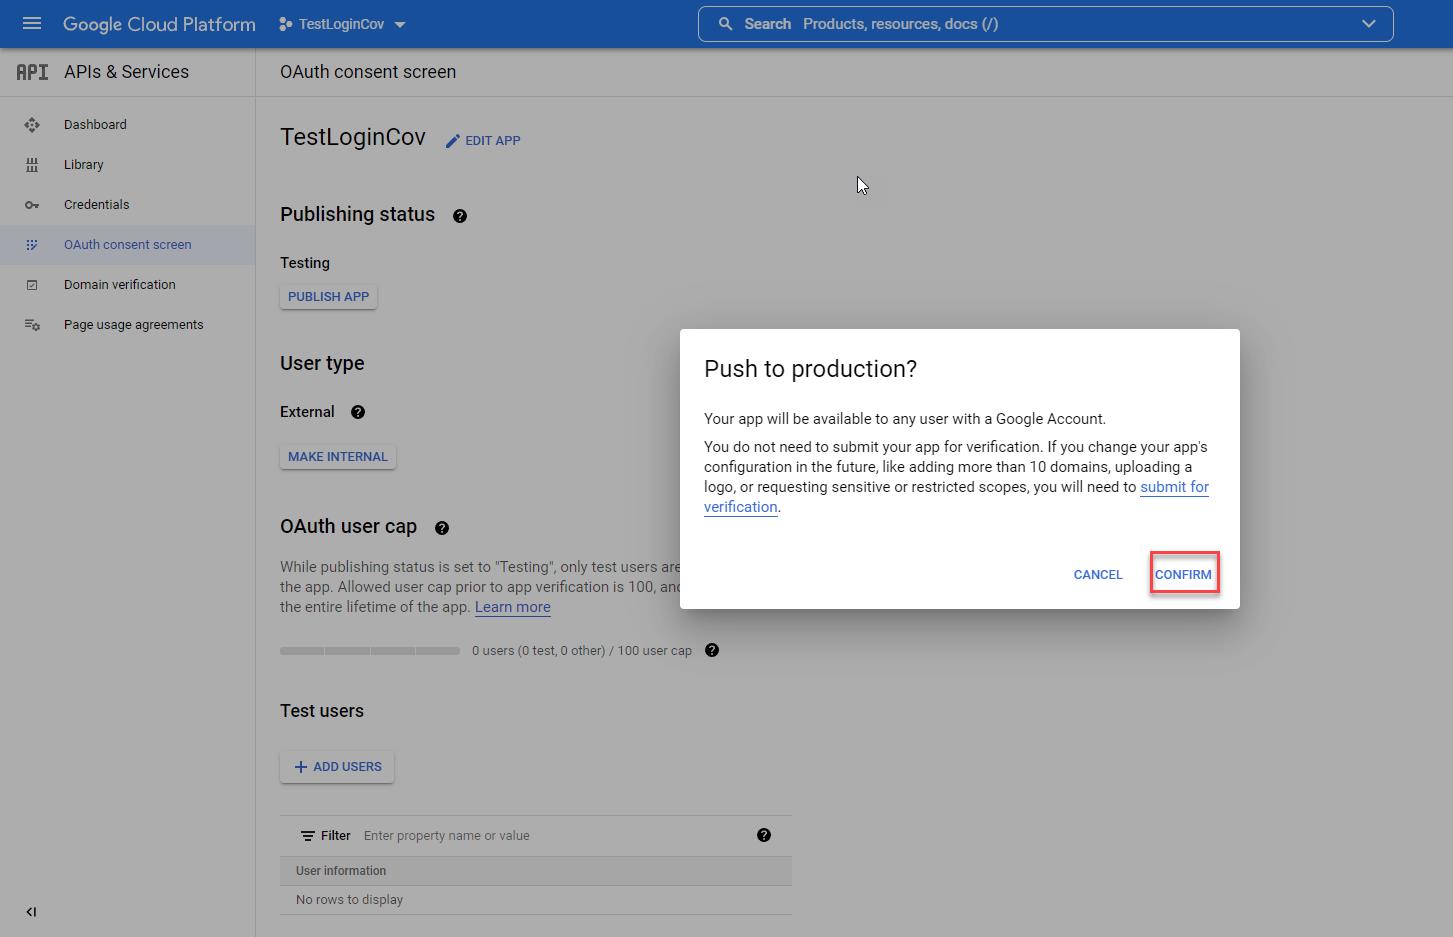Click the project selector hexagon icon

point(286,24)
